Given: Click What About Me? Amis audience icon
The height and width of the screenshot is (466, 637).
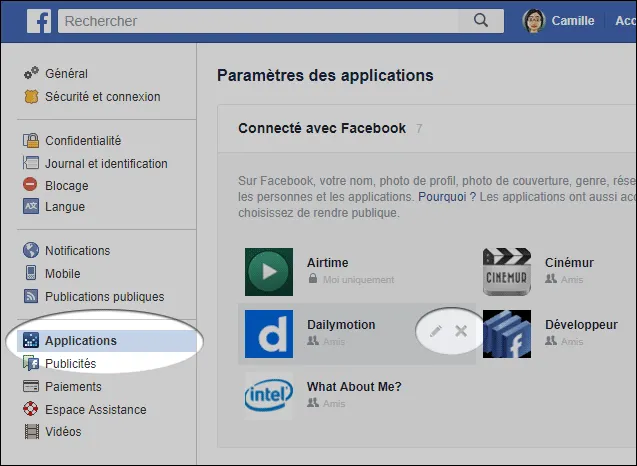Looking at the screenshot, I should (x=313, y=403).
